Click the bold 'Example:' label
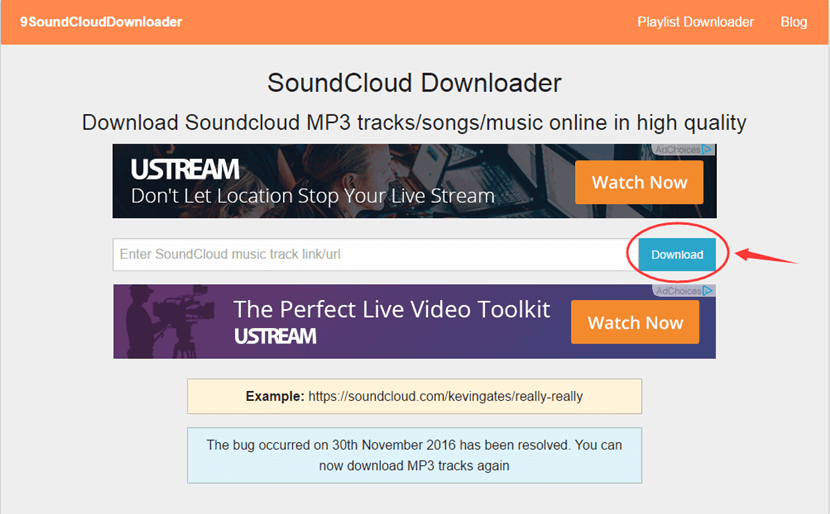 click(x=275, y=396)
